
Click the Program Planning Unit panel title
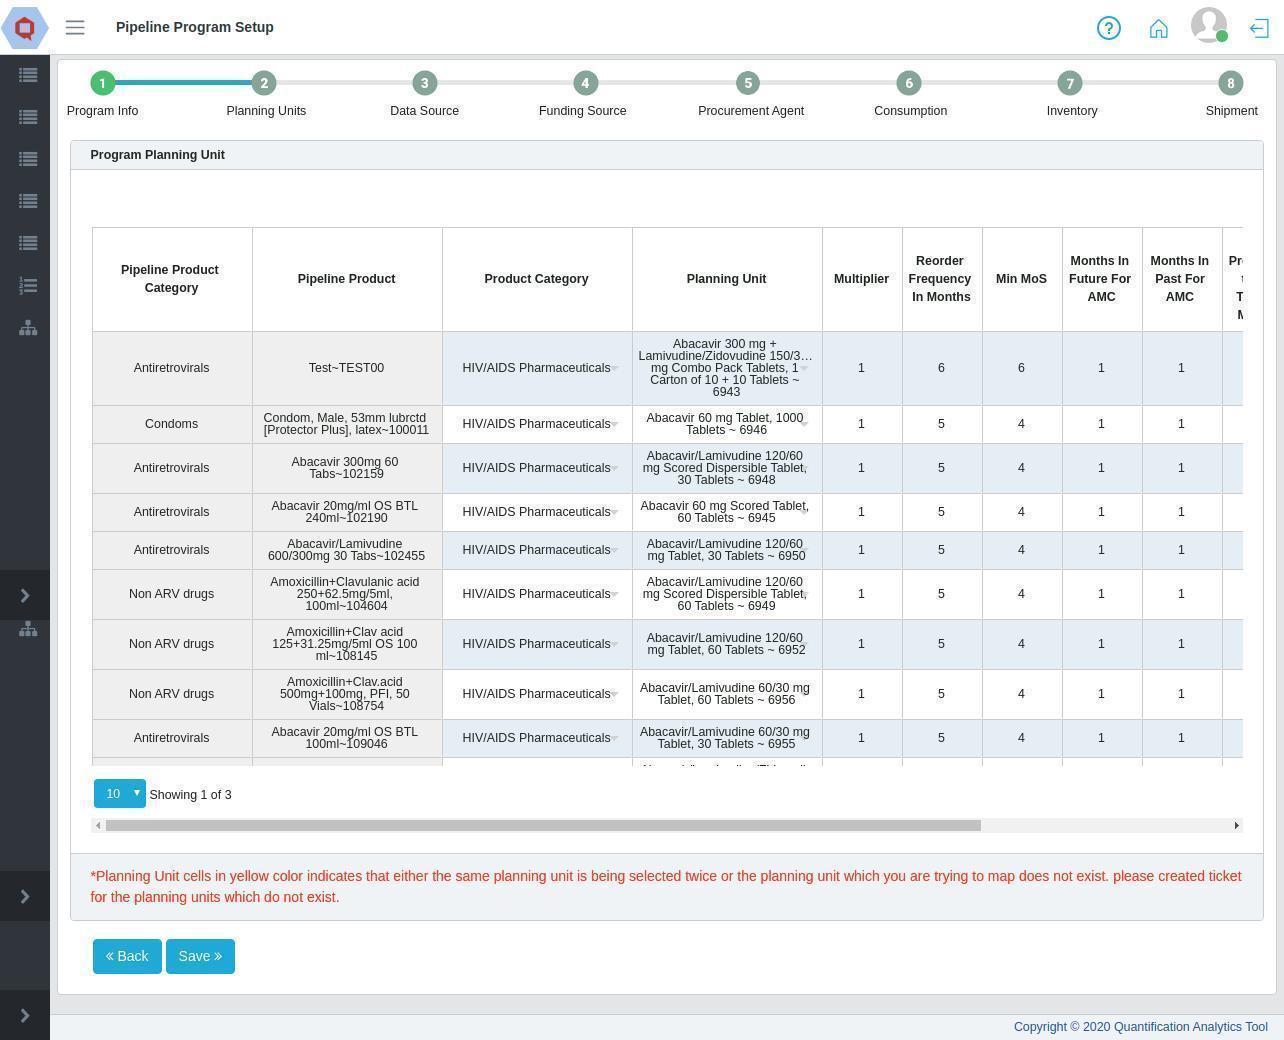point(157,155)
